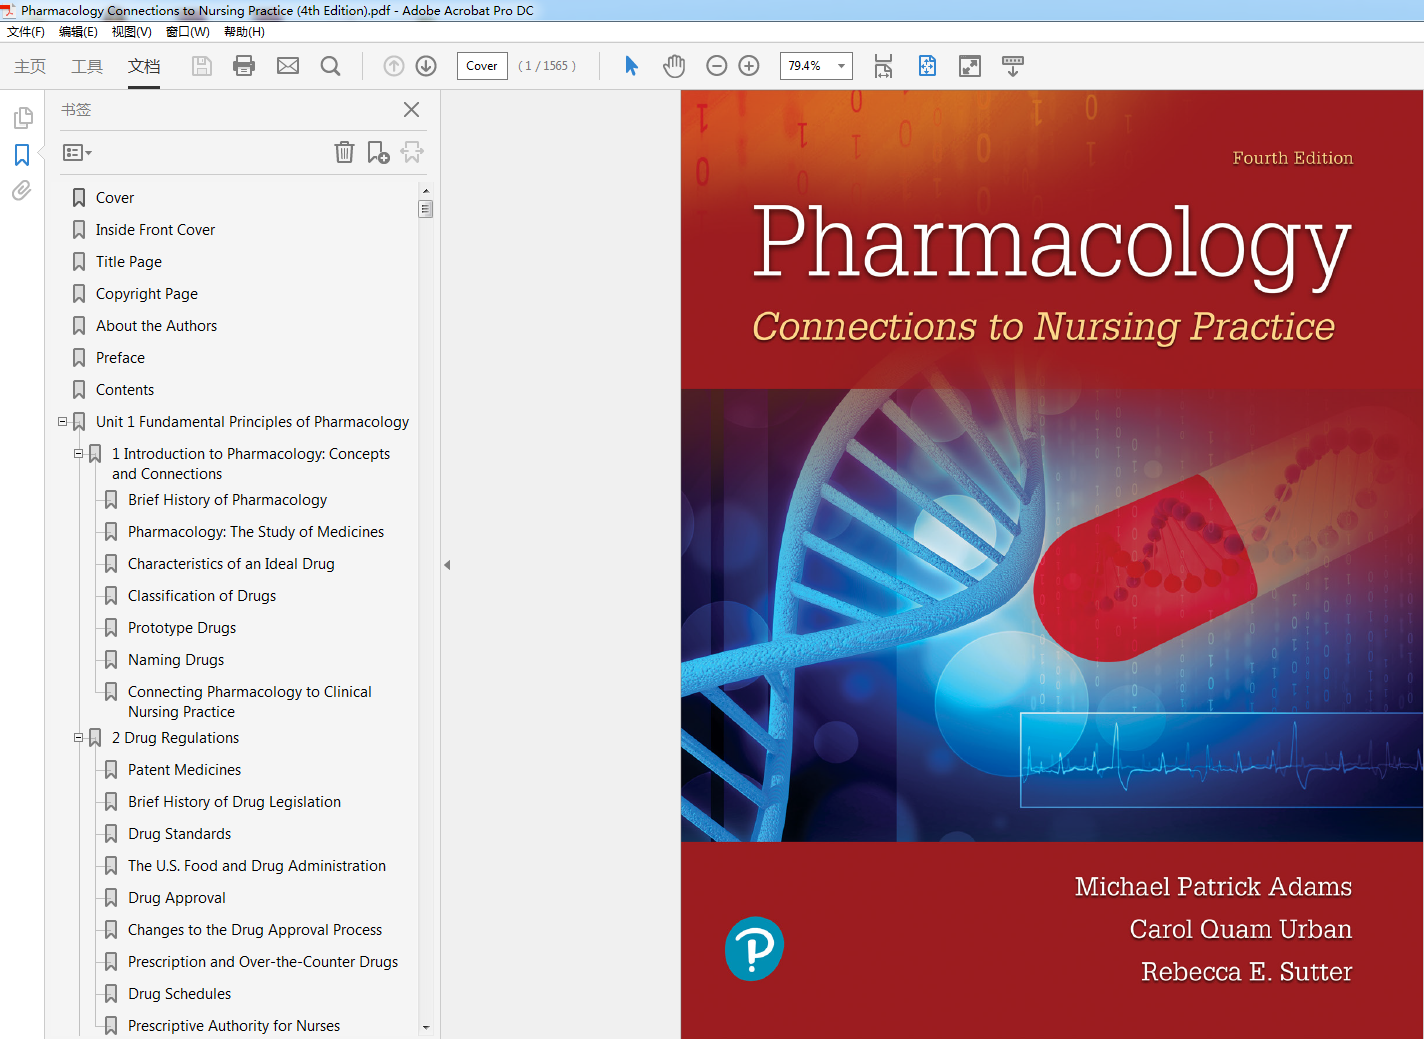
Task: Open Drug Approval bookmark
Action: click(x=177, y=898)
